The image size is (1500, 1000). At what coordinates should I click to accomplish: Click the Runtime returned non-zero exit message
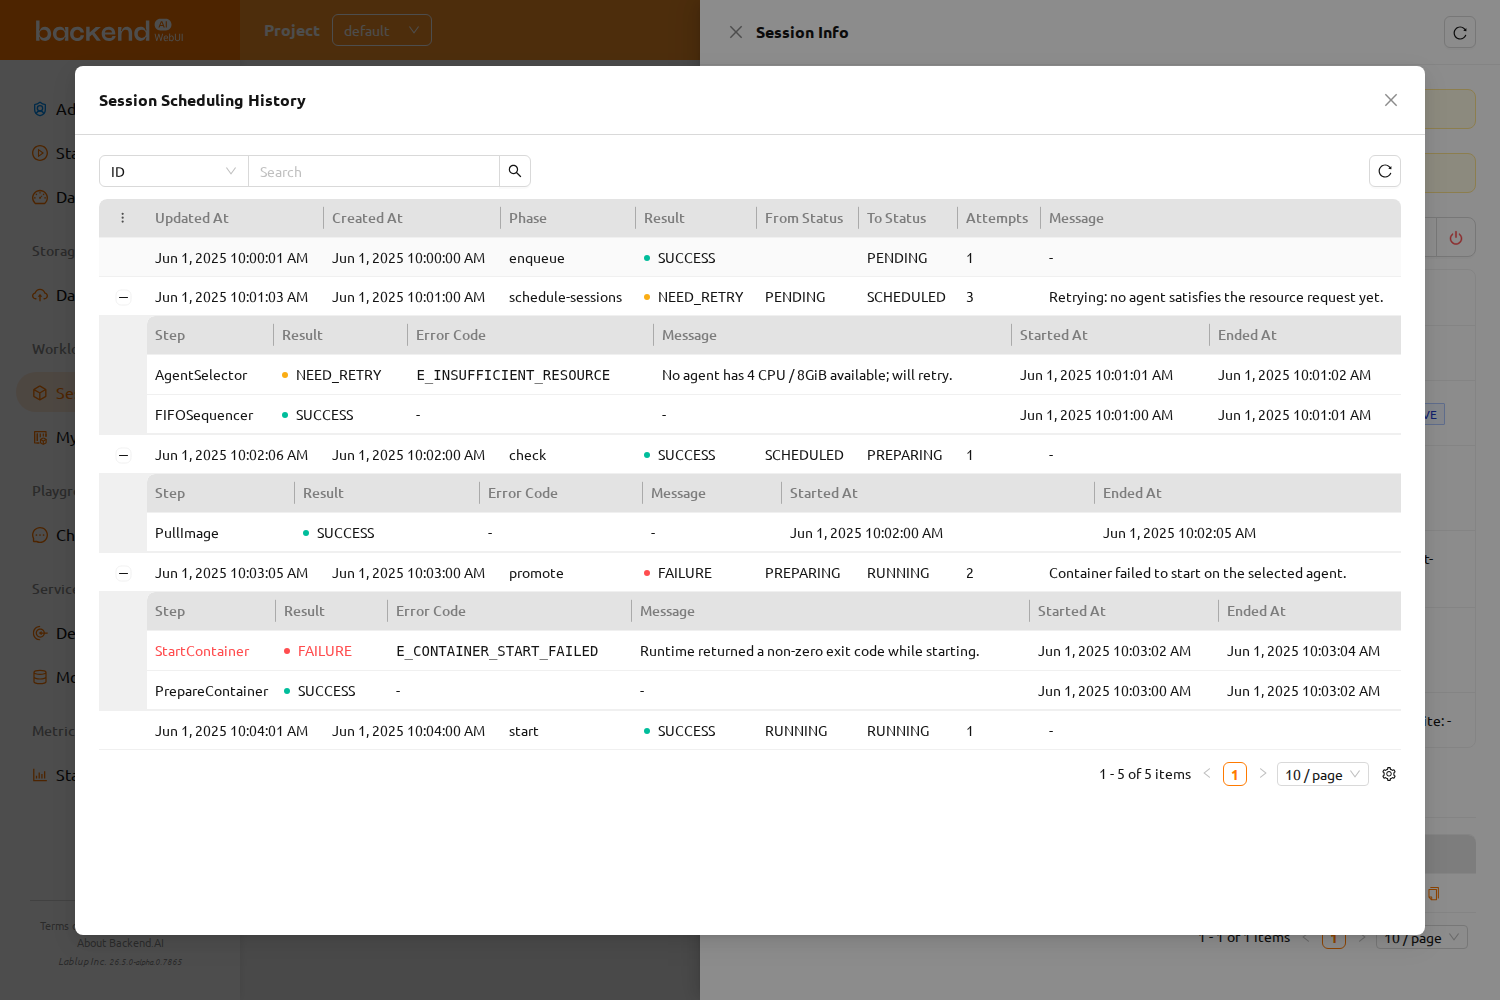(810, 651)
